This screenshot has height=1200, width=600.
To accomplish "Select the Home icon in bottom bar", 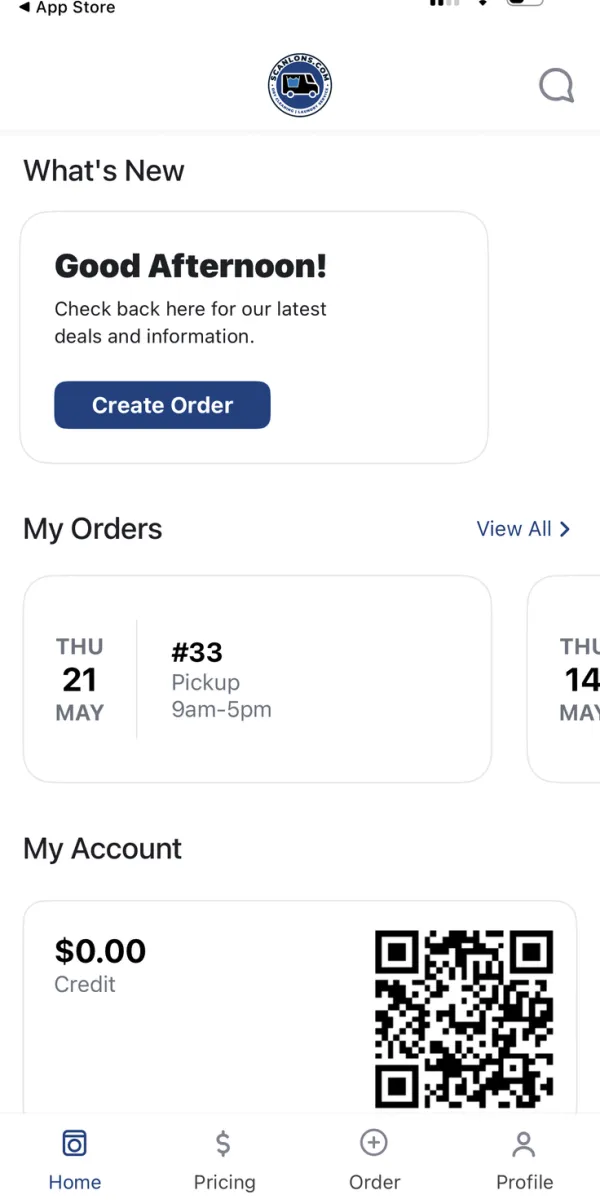I will tap(75, 1143).
